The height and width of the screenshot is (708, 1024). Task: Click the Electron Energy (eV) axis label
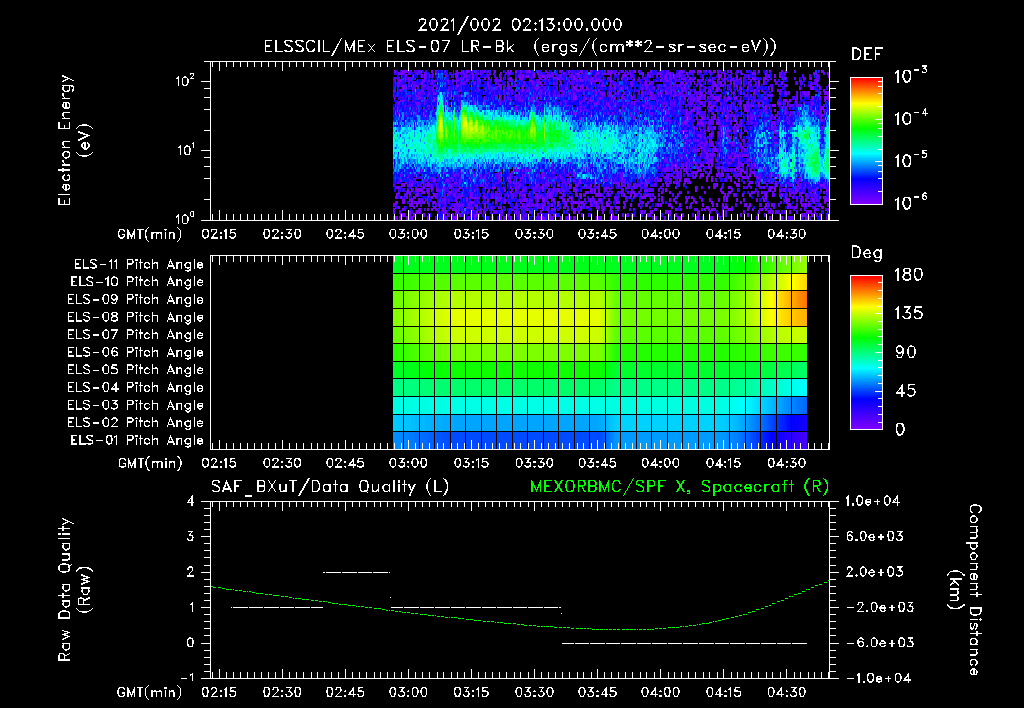coord(74,140)
